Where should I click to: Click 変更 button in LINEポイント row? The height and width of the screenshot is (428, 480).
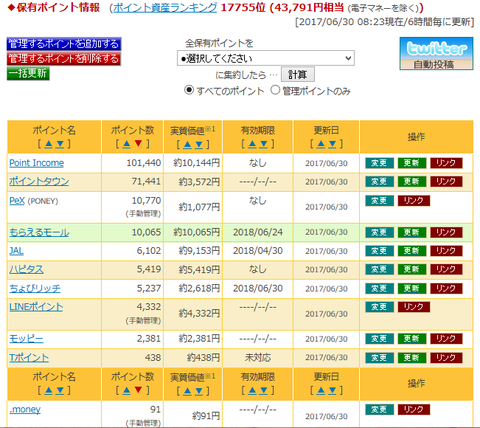(x=379, y=307)
